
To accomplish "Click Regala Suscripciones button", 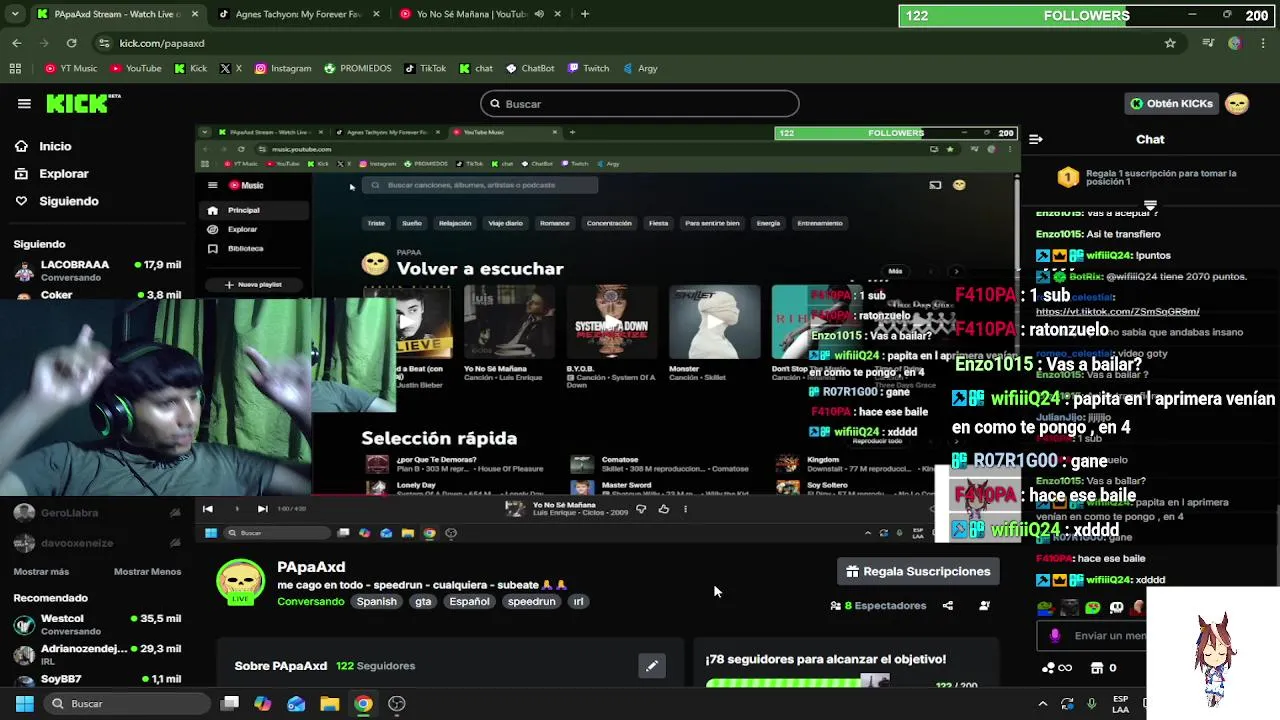I will 918,571.
